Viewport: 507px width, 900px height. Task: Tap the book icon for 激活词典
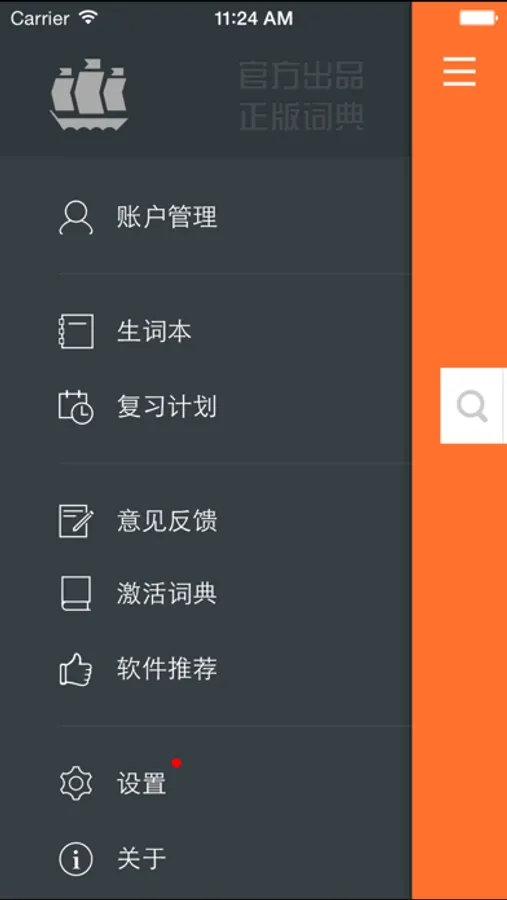(x=76, y=593)
